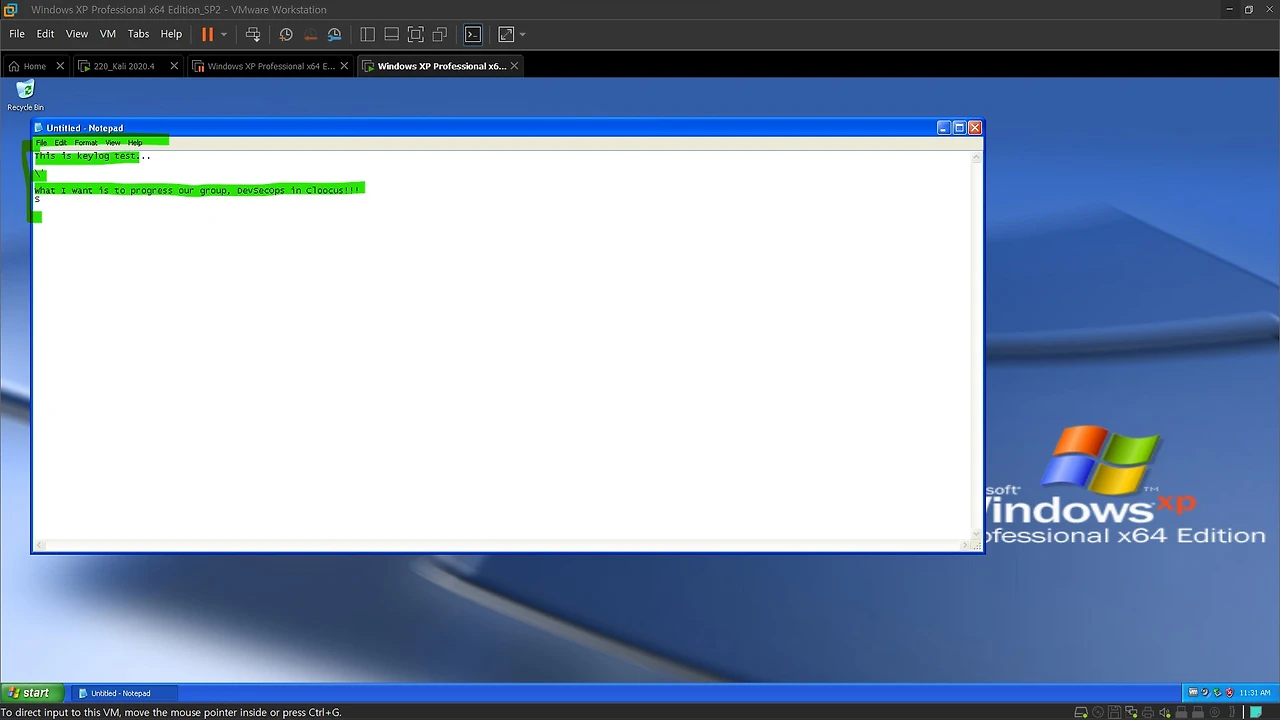The image size is (1280, 720).
Task: Minimize the Notepad window
Action: pyautogui.click(x=944, y=128)
